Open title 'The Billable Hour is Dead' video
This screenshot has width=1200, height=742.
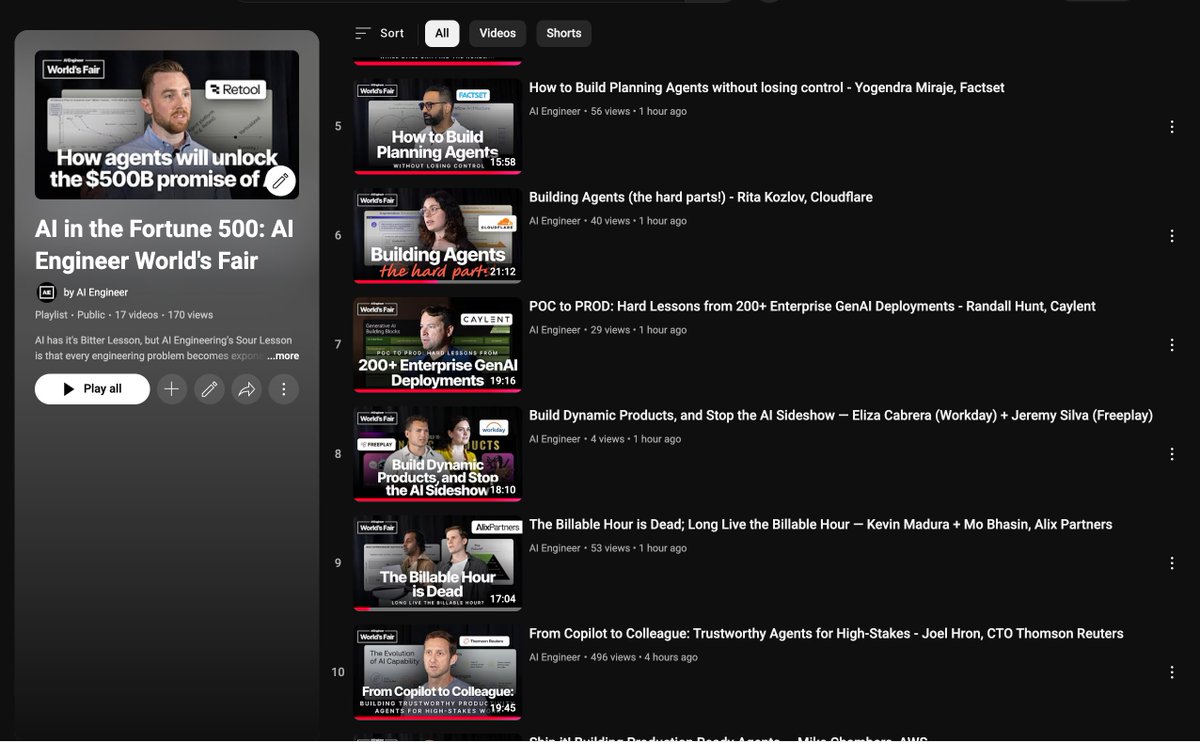(821, 524)
